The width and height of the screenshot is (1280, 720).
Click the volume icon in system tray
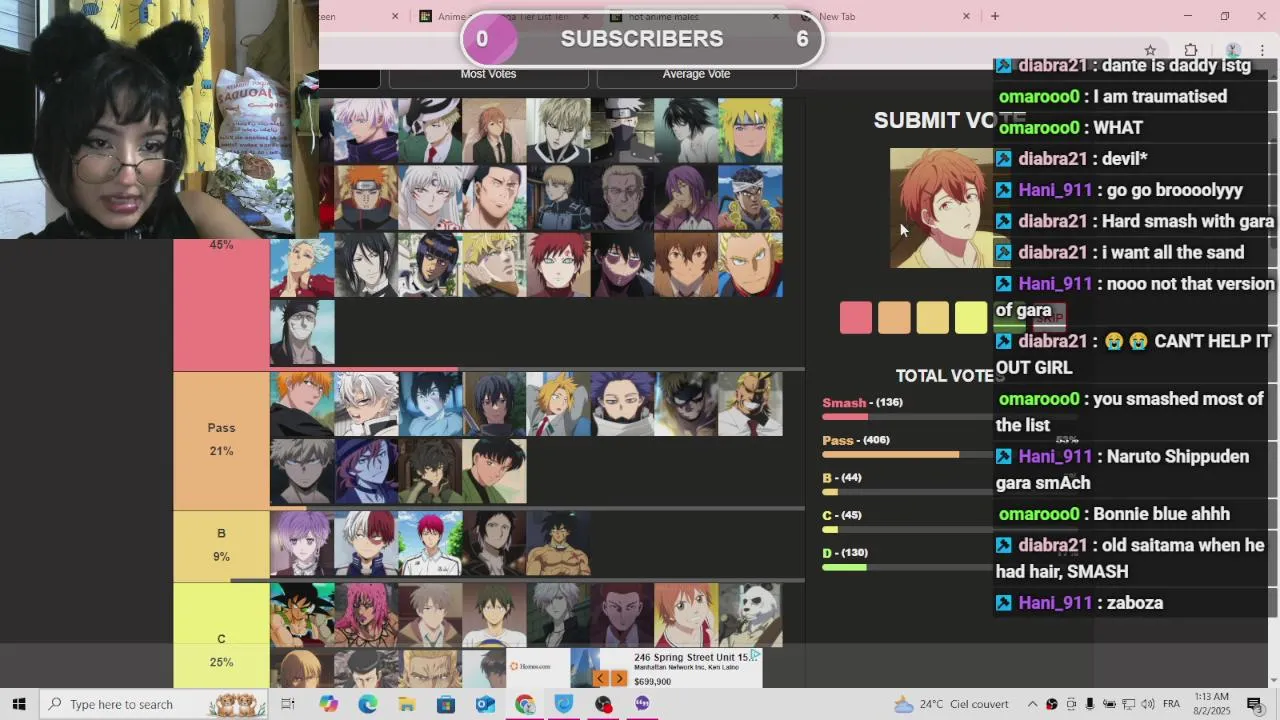pyautogui.click(x=1147, y=704)
